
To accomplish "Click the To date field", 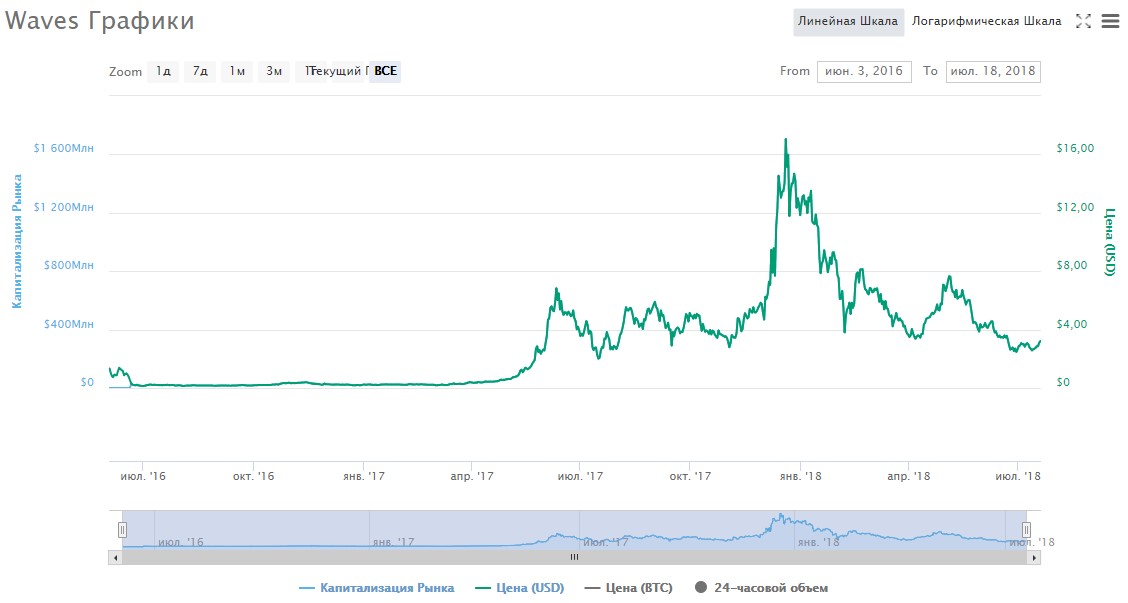I will click(992, 71).
